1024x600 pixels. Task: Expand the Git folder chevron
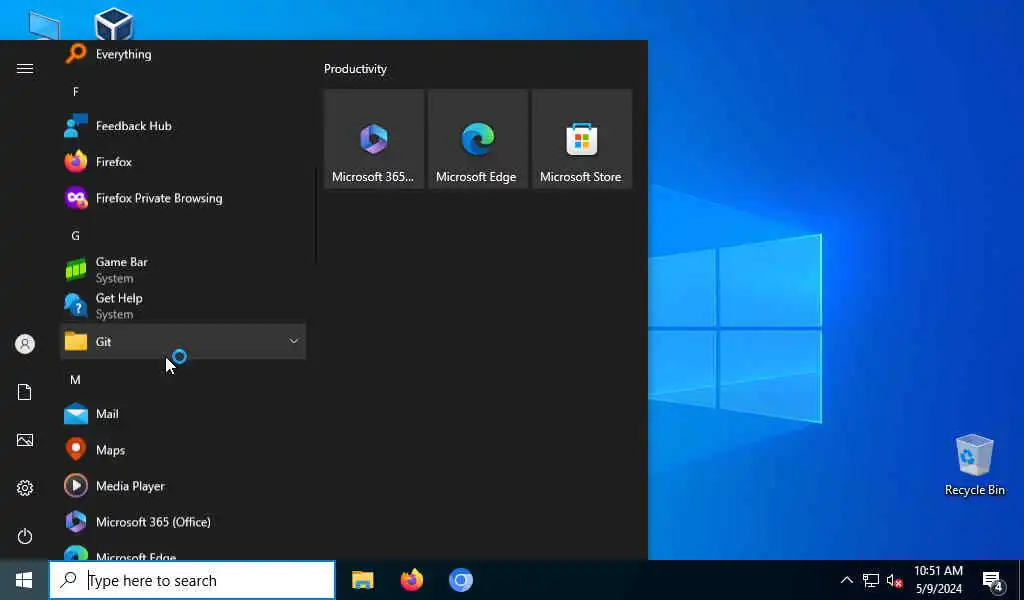[294, 341]
